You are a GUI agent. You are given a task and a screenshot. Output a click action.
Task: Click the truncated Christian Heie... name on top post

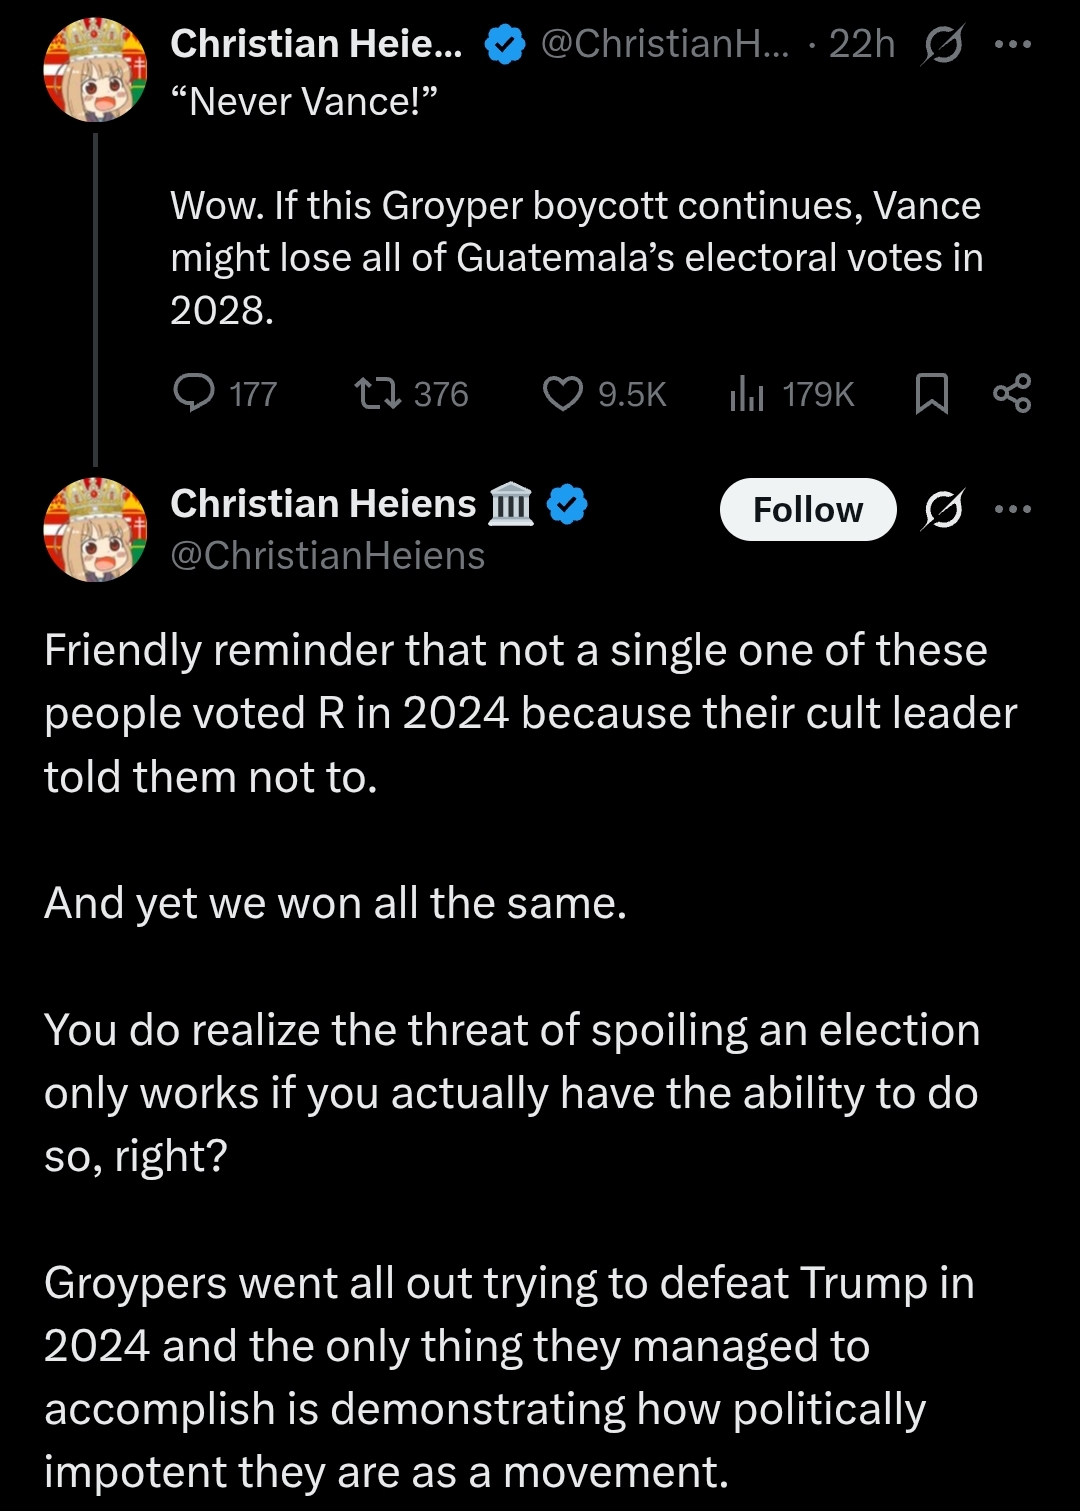(316, 44)
